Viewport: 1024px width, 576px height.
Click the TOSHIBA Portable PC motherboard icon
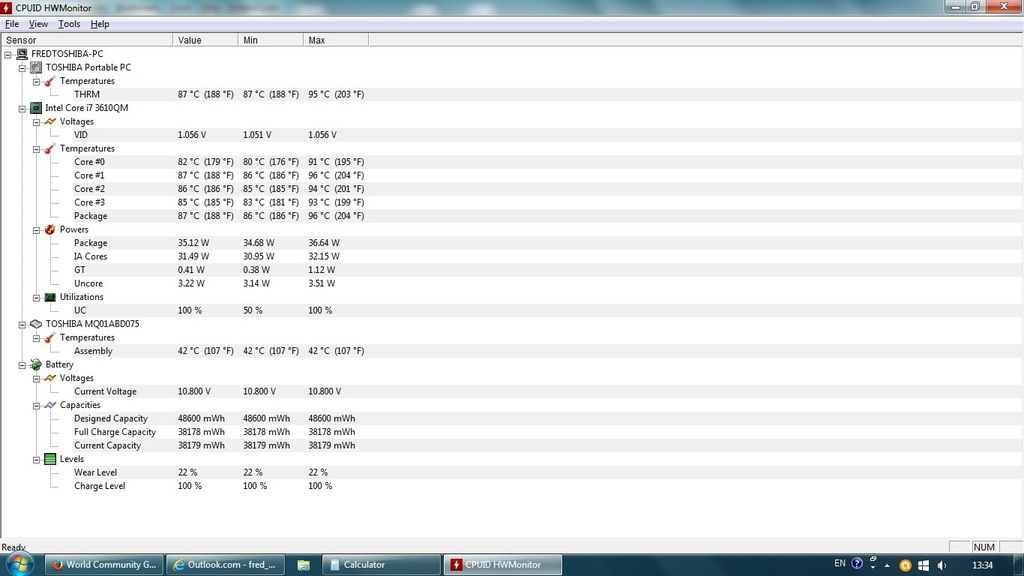(36, 68)
